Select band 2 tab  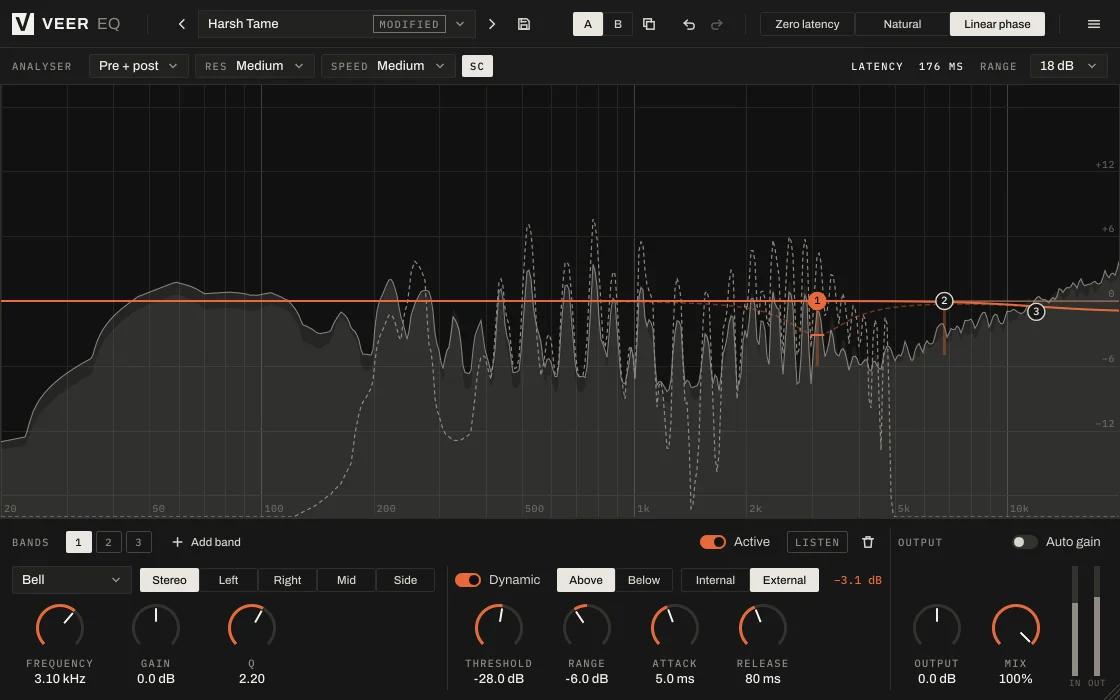(x=109, y=542)
